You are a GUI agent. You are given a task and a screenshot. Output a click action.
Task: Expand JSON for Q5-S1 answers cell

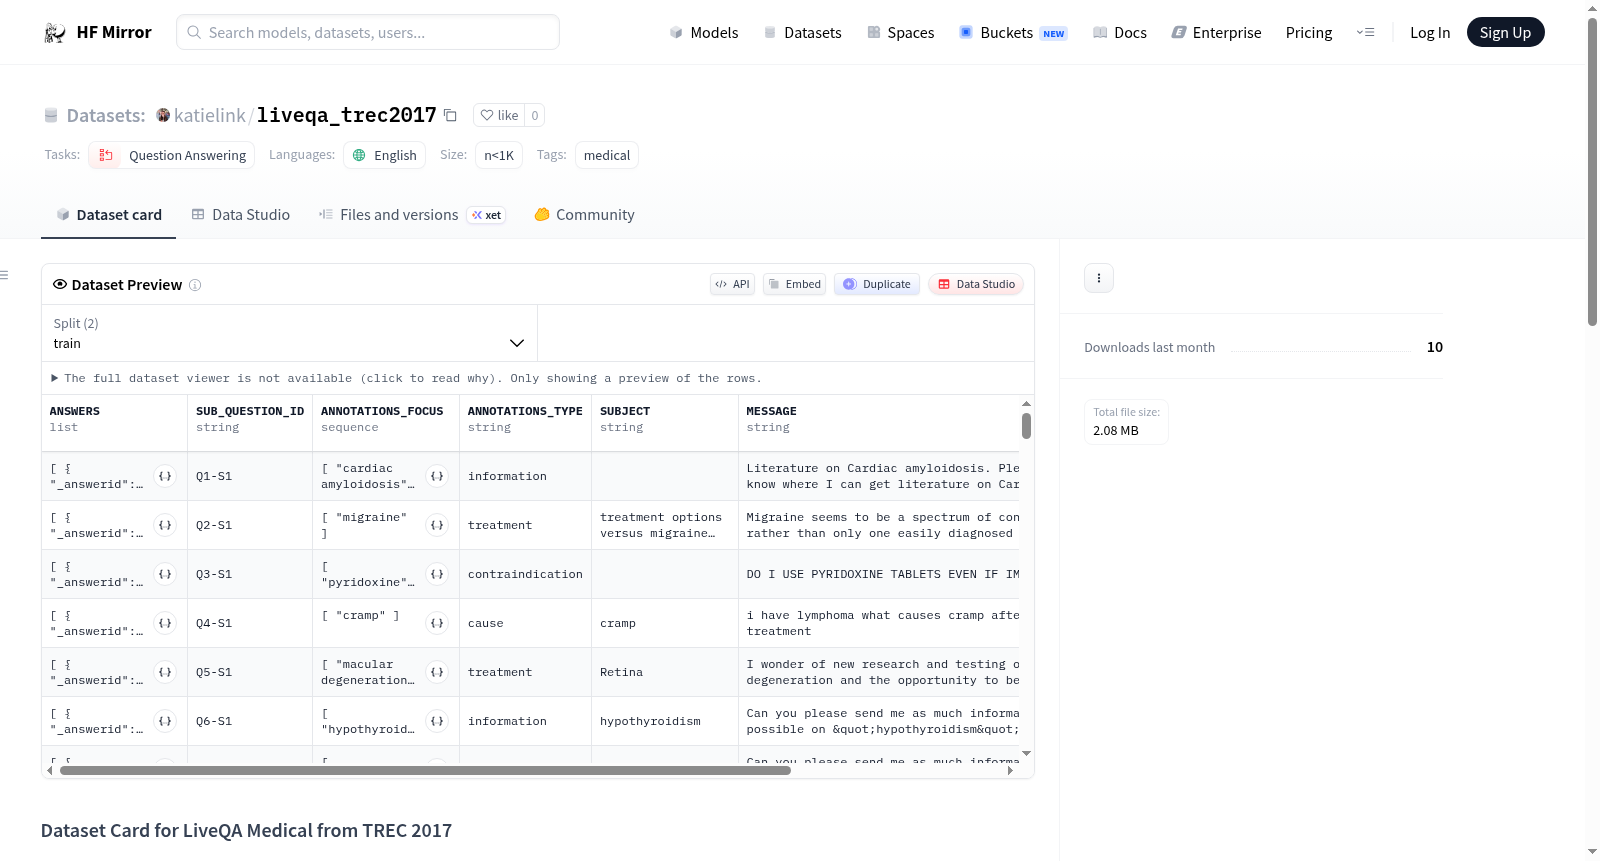click(166, 672)
